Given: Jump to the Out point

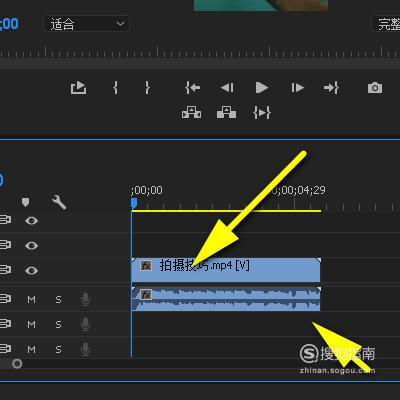Looking at the screenshot, I should click(331, 88).
